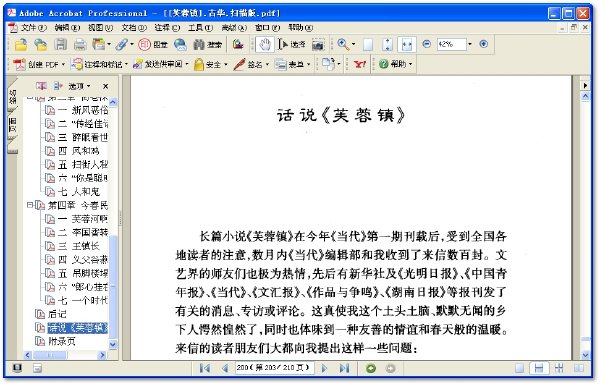Select the 三 王镇长 bookmark

(x=79, y=246)
